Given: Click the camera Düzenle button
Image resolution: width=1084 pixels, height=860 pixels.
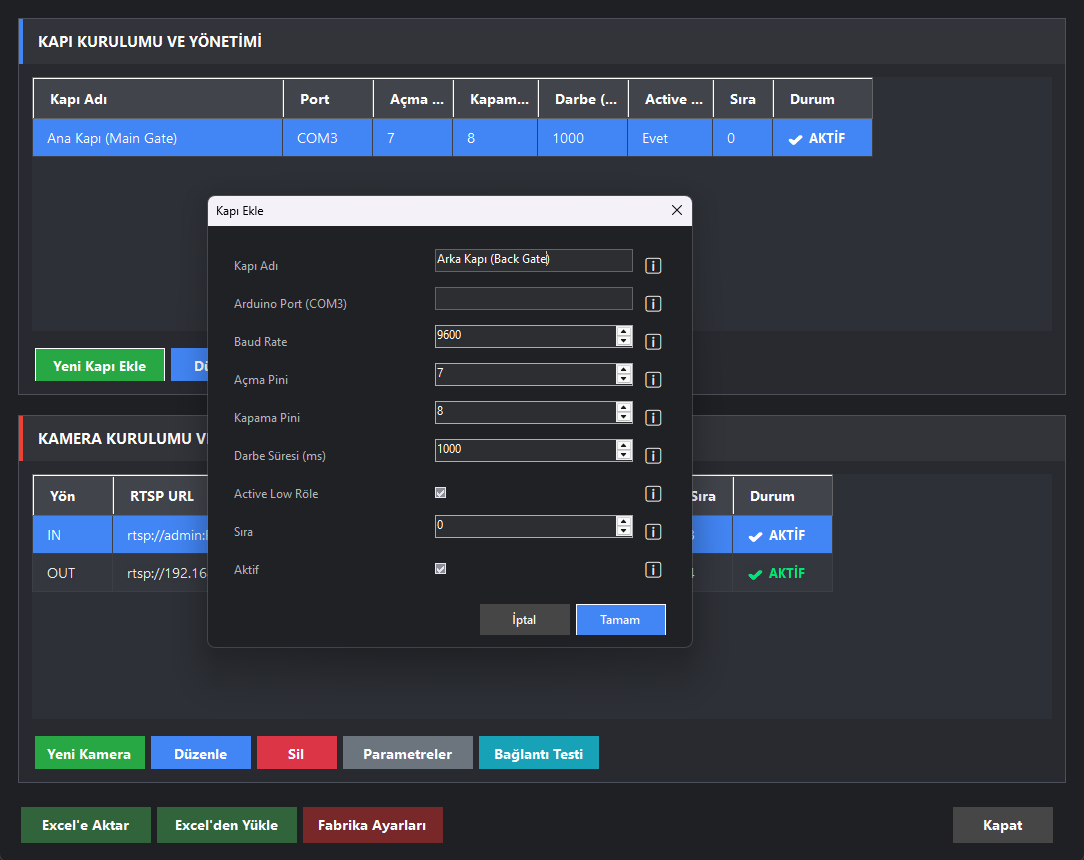Looking at the screenshot, I should click(200, 753).
